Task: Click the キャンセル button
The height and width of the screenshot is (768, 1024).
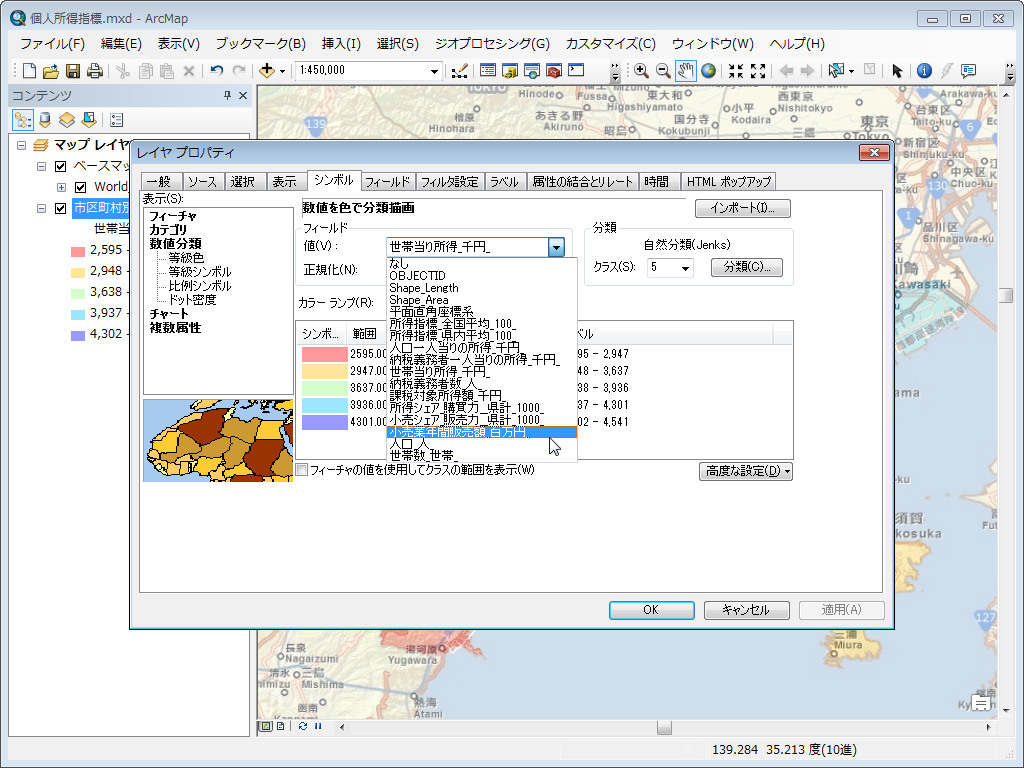Action: click(x=746, y=610)
